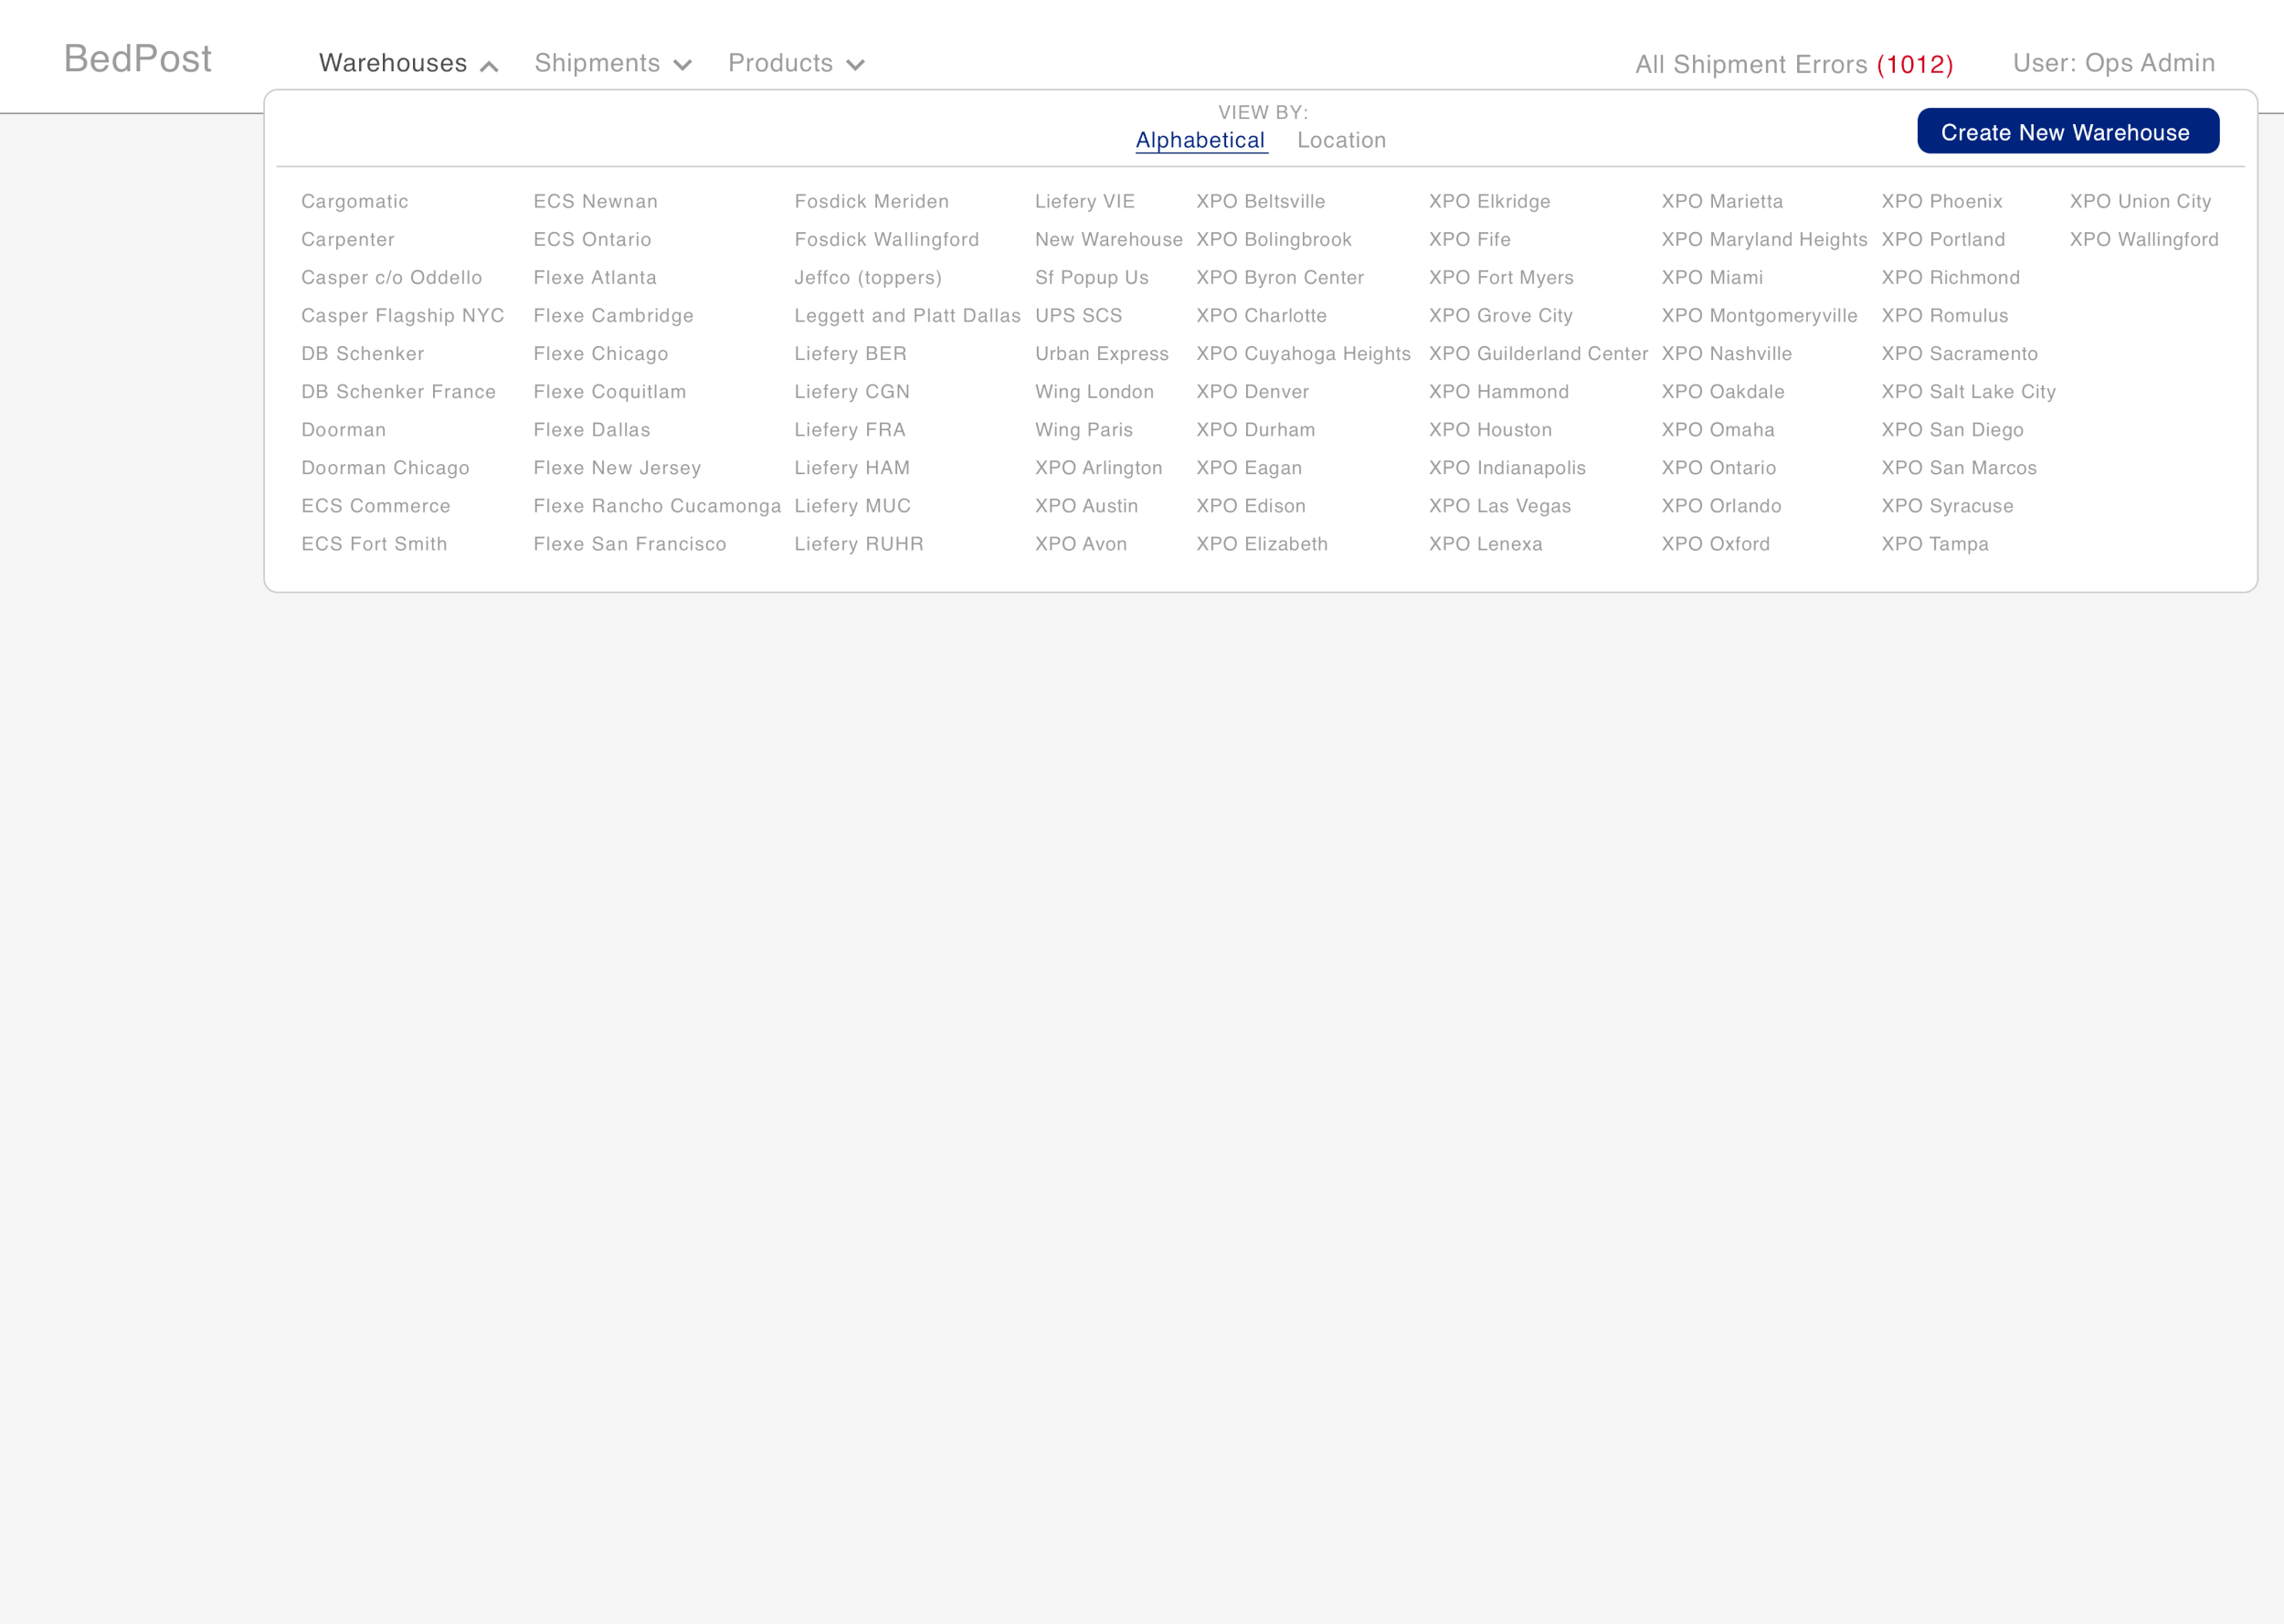The height and width of the screenshot is (1624, 2284).
Task: Open Liefery HAM warehouse
Action: (x=852, y=468)
